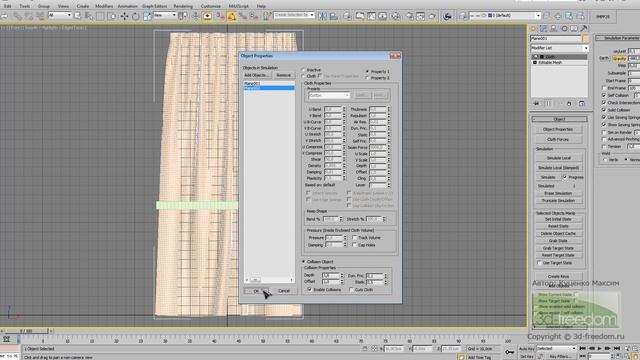Click the Cloth Forces button
The height and width of the screenshot is (360, 640).
point(558,140)
